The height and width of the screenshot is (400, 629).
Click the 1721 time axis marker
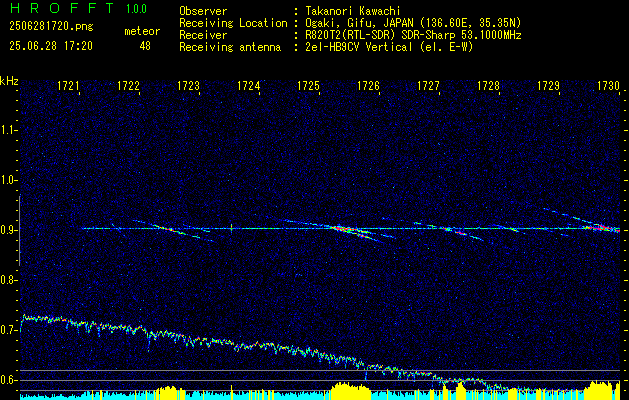click(68, 85)
